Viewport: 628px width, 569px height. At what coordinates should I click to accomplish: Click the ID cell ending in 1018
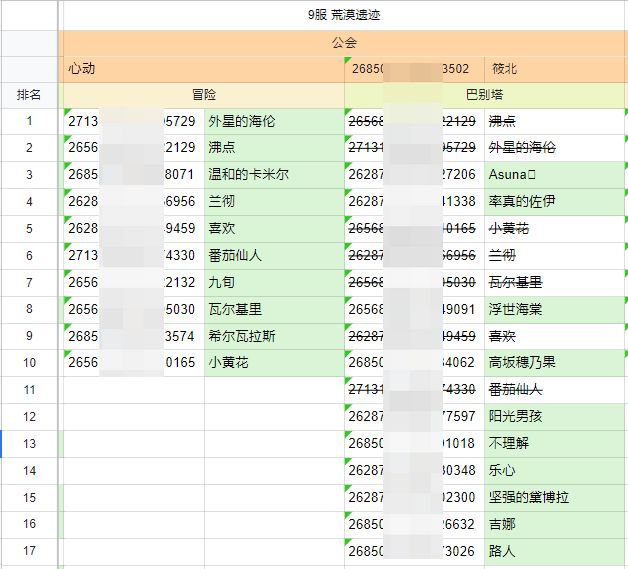tap(414, 444)
